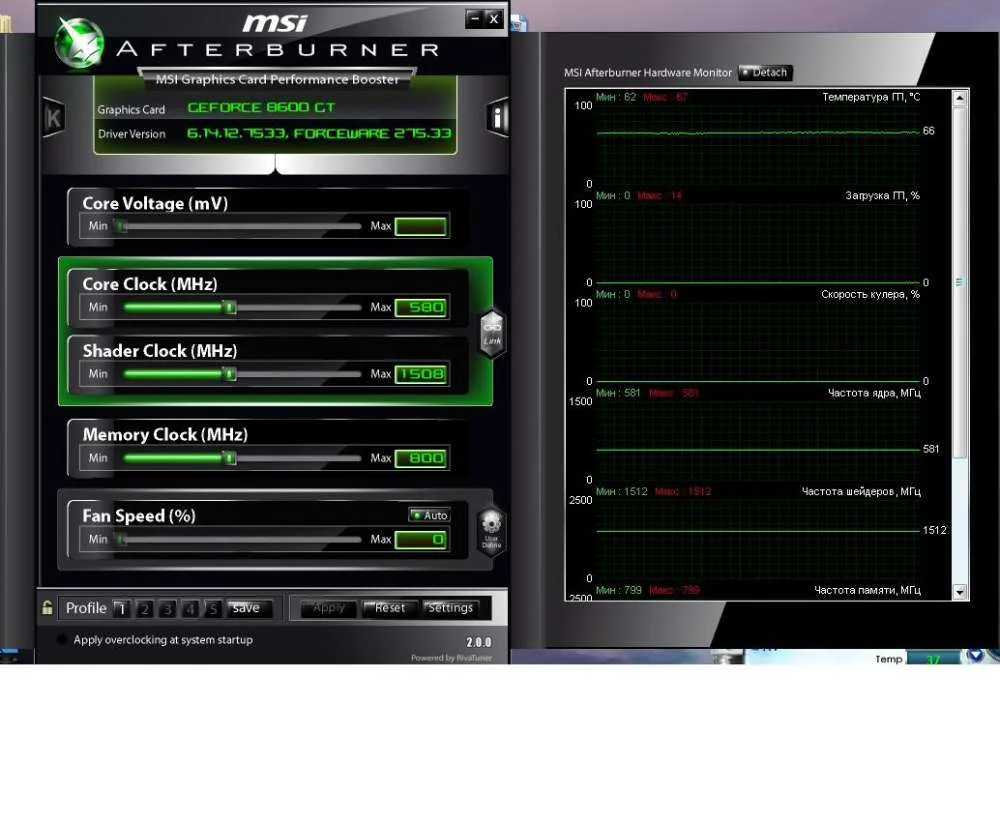This screenshot has height=823, width=1000.
Task: Click the 2.0.0 version number
Action: click(478, 642)
